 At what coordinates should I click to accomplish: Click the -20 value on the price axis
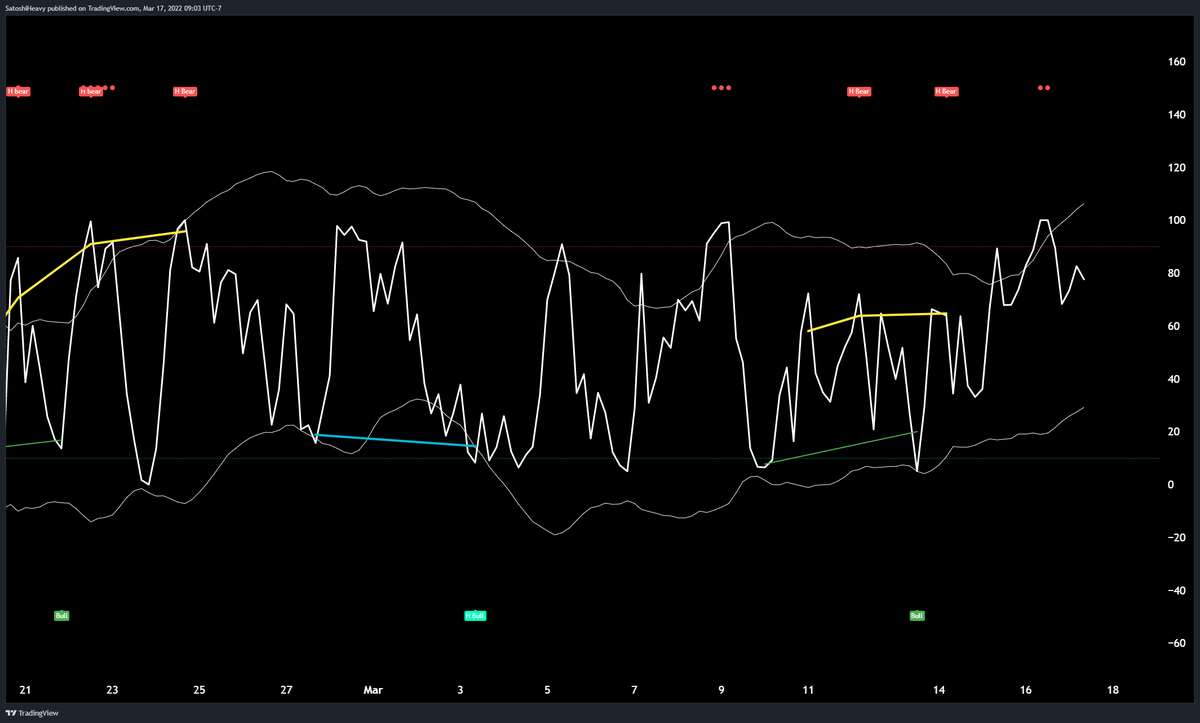tap(1177, 538)
